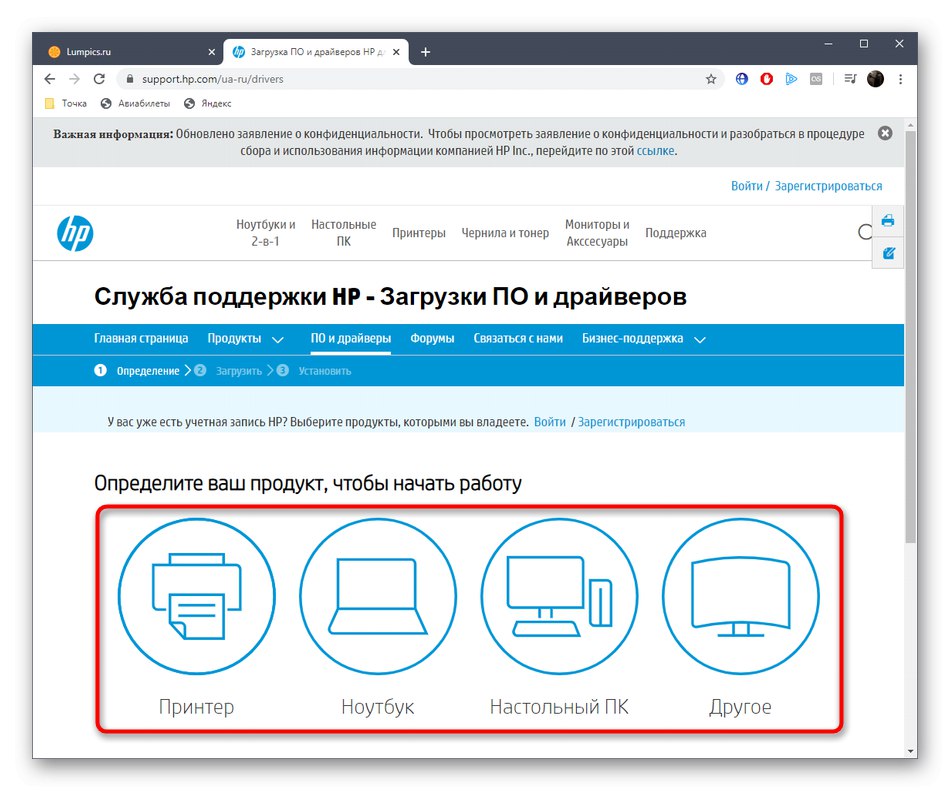Bookmark this page with the star icon

coord(711,79)
